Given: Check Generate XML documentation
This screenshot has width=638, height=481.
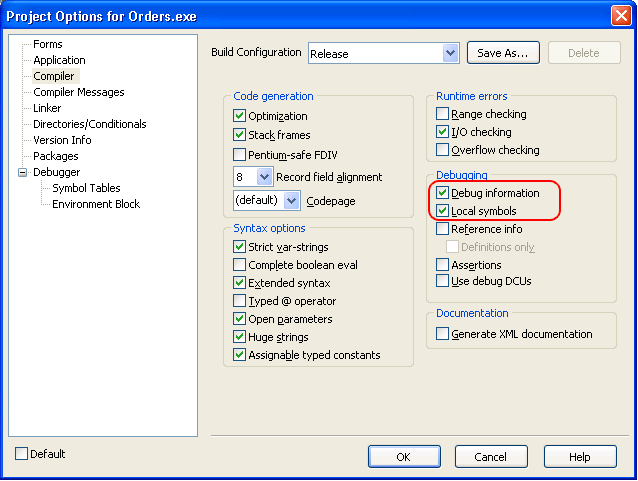Looking at the screenshot, I should coord(443,334).
